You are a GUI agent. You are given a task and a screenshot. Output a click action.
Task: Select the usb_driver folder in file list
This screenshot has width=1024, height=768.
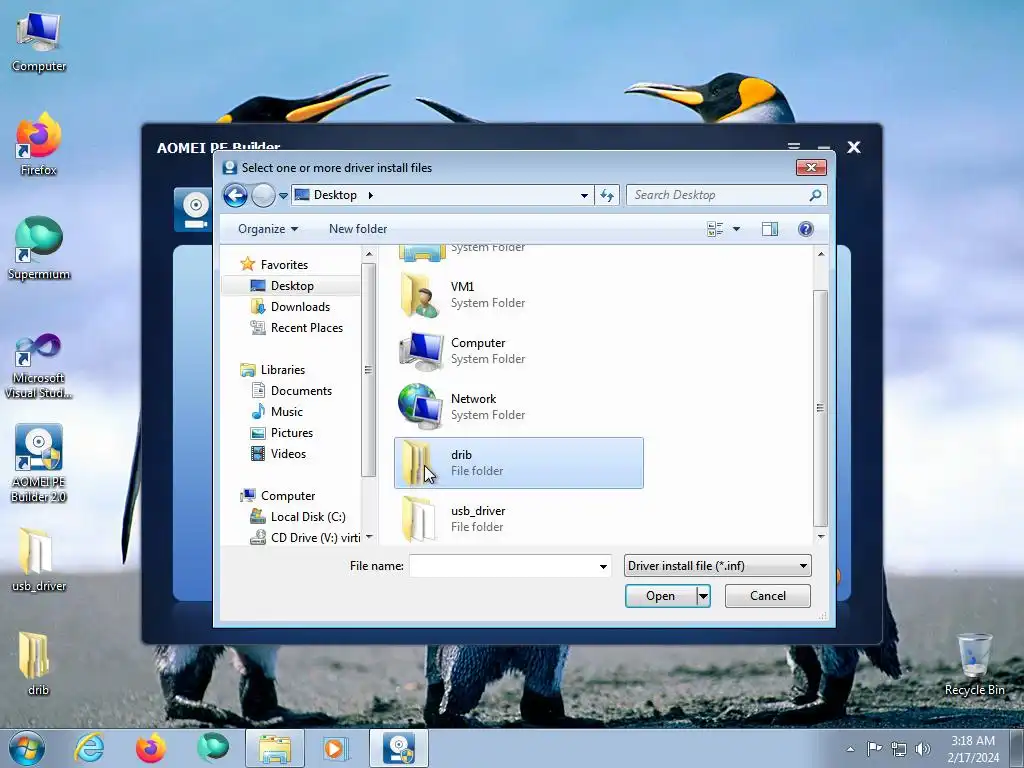click(519, 519)
